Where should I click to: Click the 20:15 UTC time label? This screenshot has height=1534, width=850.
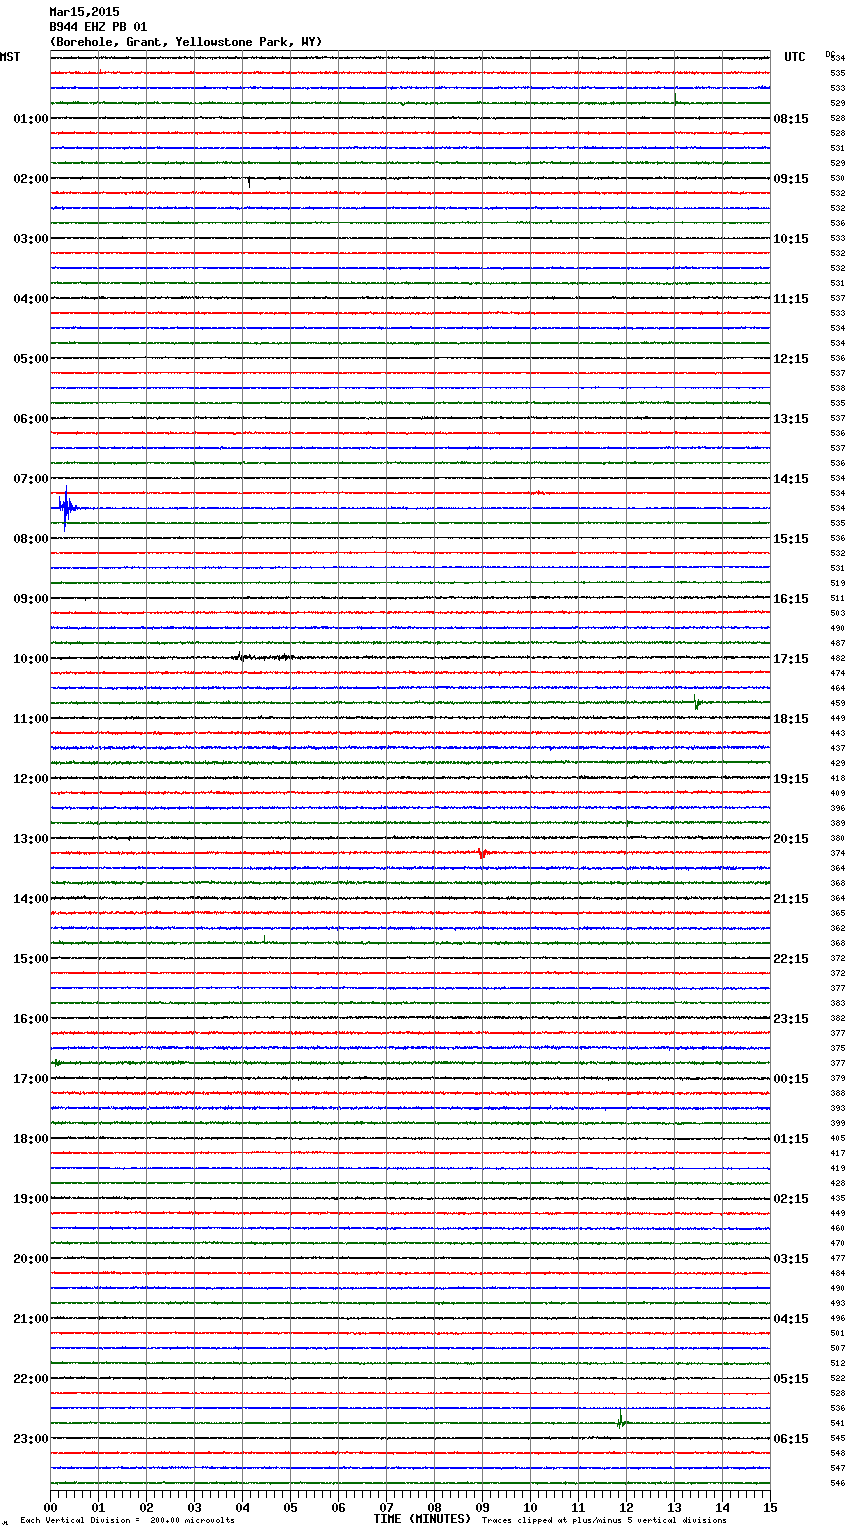click(791, 839)
